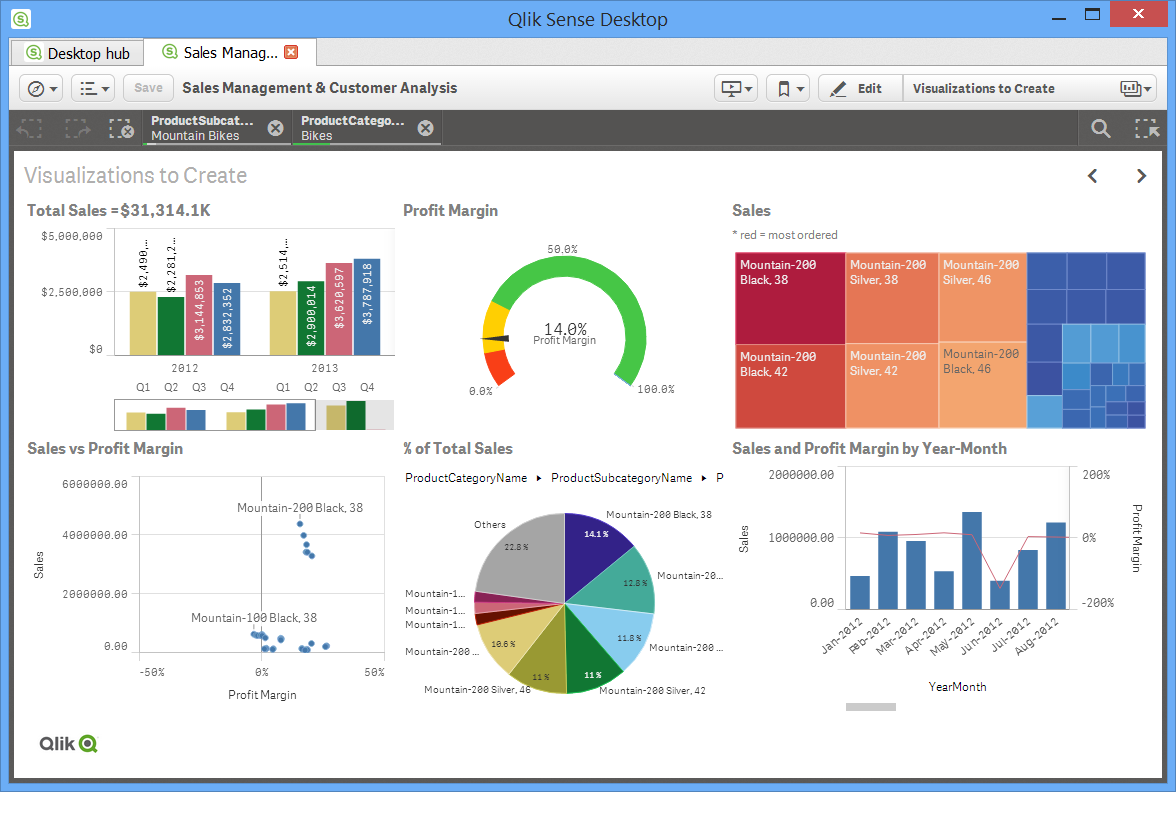
Task: Go to the next sheet
Action: (x=1142, y=176)
